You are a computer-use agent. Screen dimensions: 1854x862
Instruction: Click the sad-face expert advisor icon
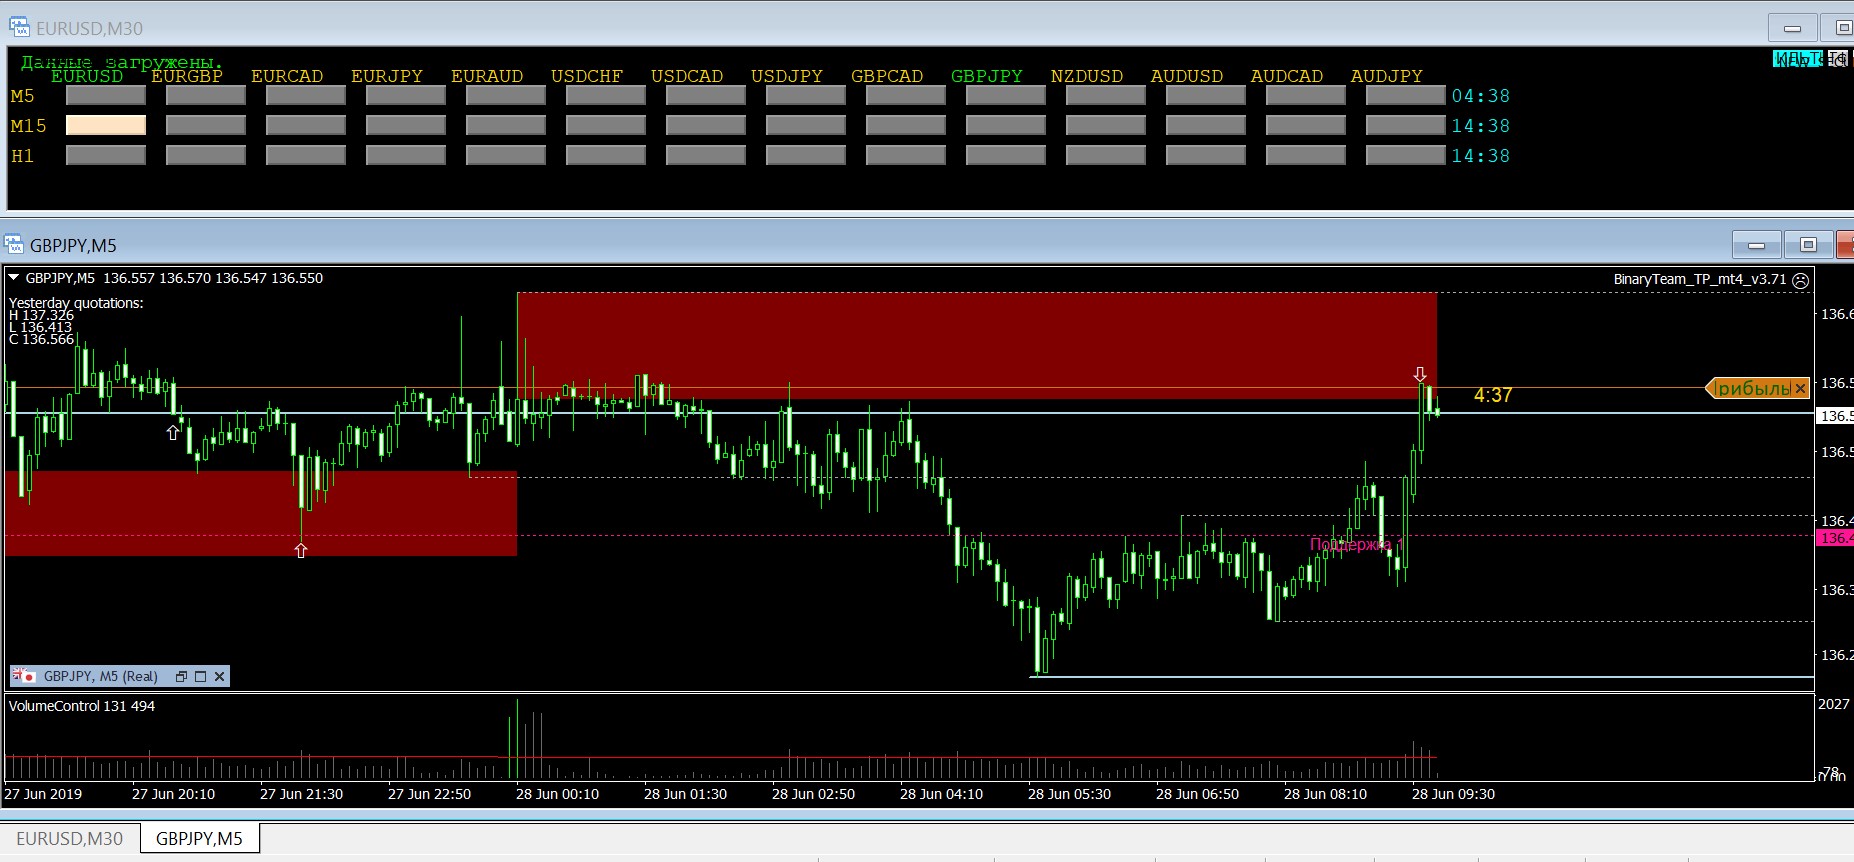tap(1800, 280)
